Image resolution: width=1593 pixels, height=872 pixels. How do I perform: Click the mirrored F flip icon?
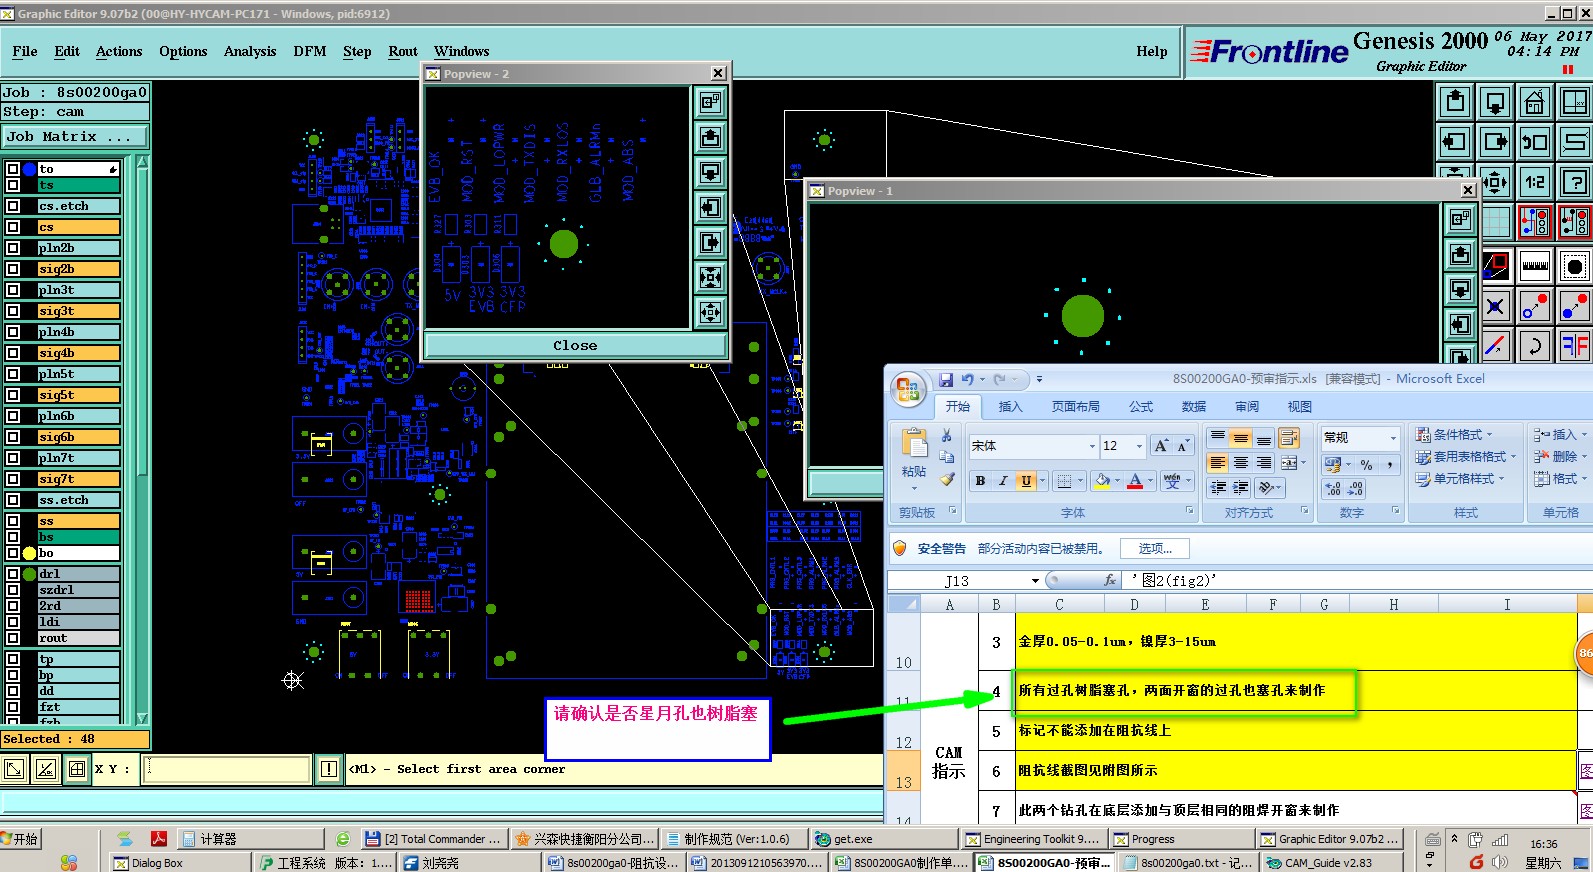pos(1575,347)
